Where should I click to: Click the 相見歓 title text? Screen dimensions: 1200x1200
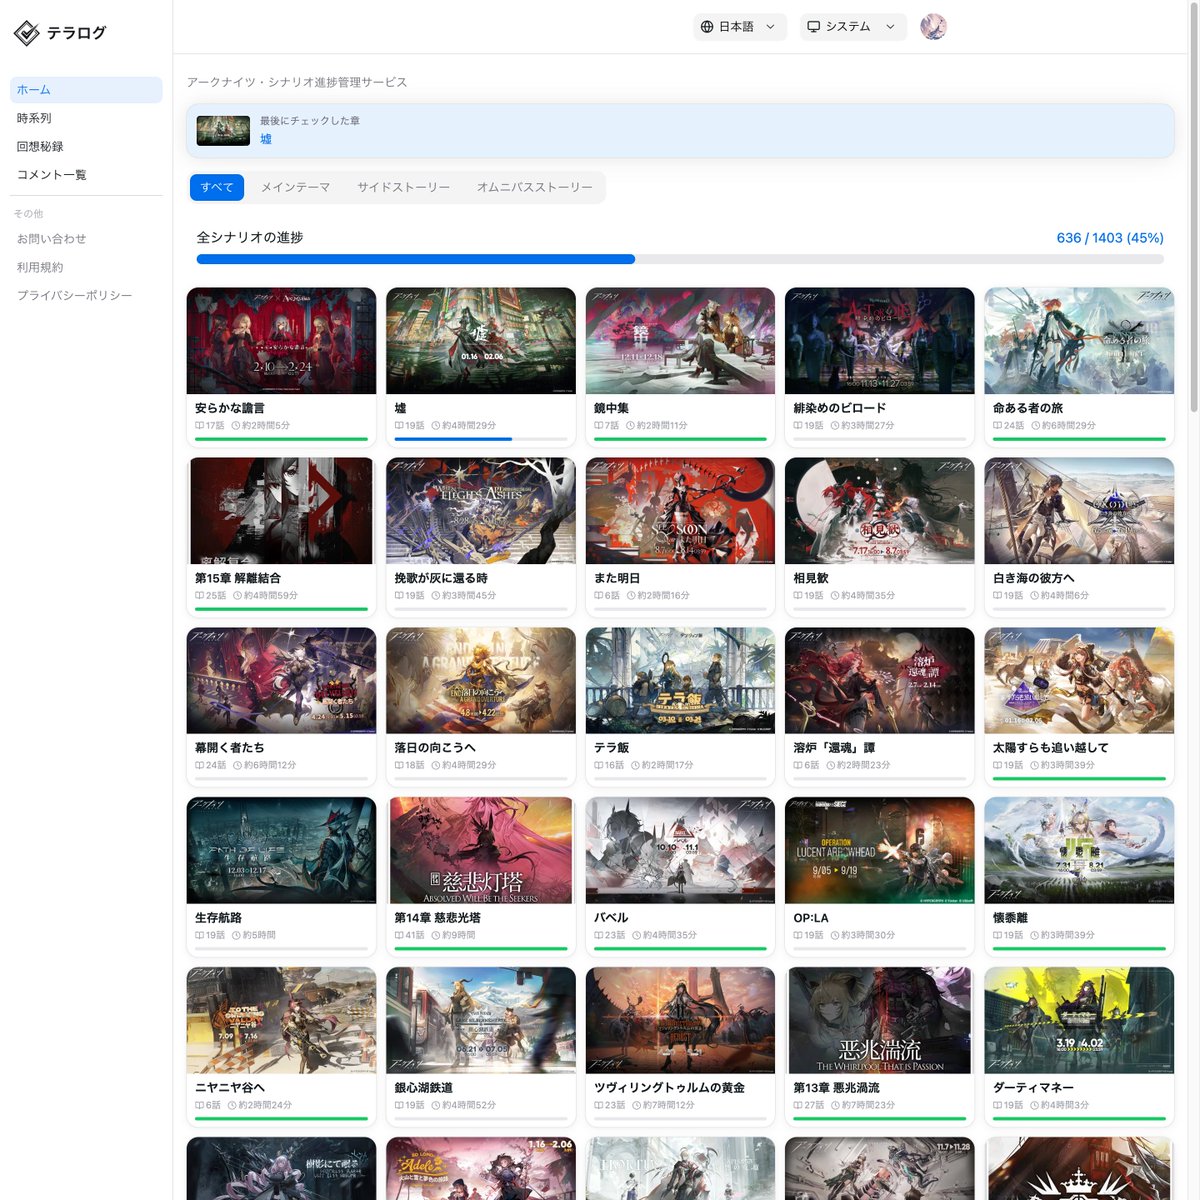pyautogui.click(x=811, y=578)
